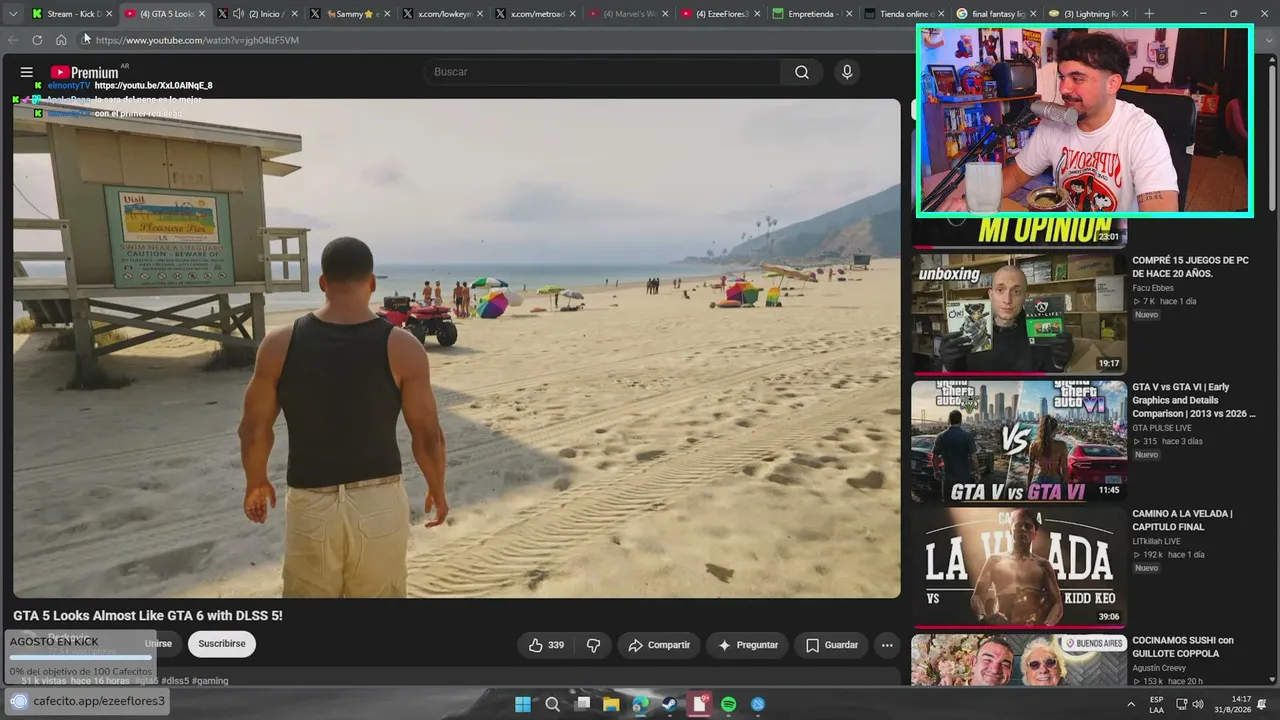Open the volume control in system tray
The height and width of the screenshot is (720, 1280).
1198,704
